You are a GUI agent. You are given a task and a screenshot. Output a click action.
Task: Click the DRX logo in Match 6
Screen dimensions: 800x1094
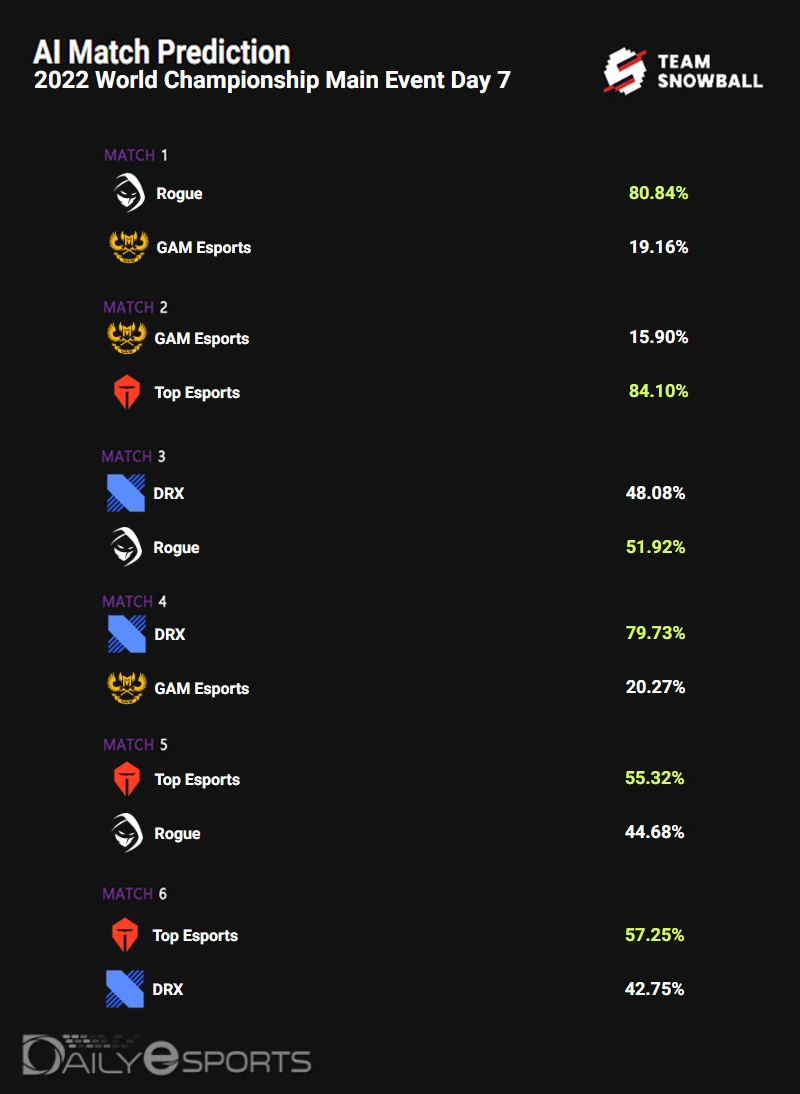125,989
